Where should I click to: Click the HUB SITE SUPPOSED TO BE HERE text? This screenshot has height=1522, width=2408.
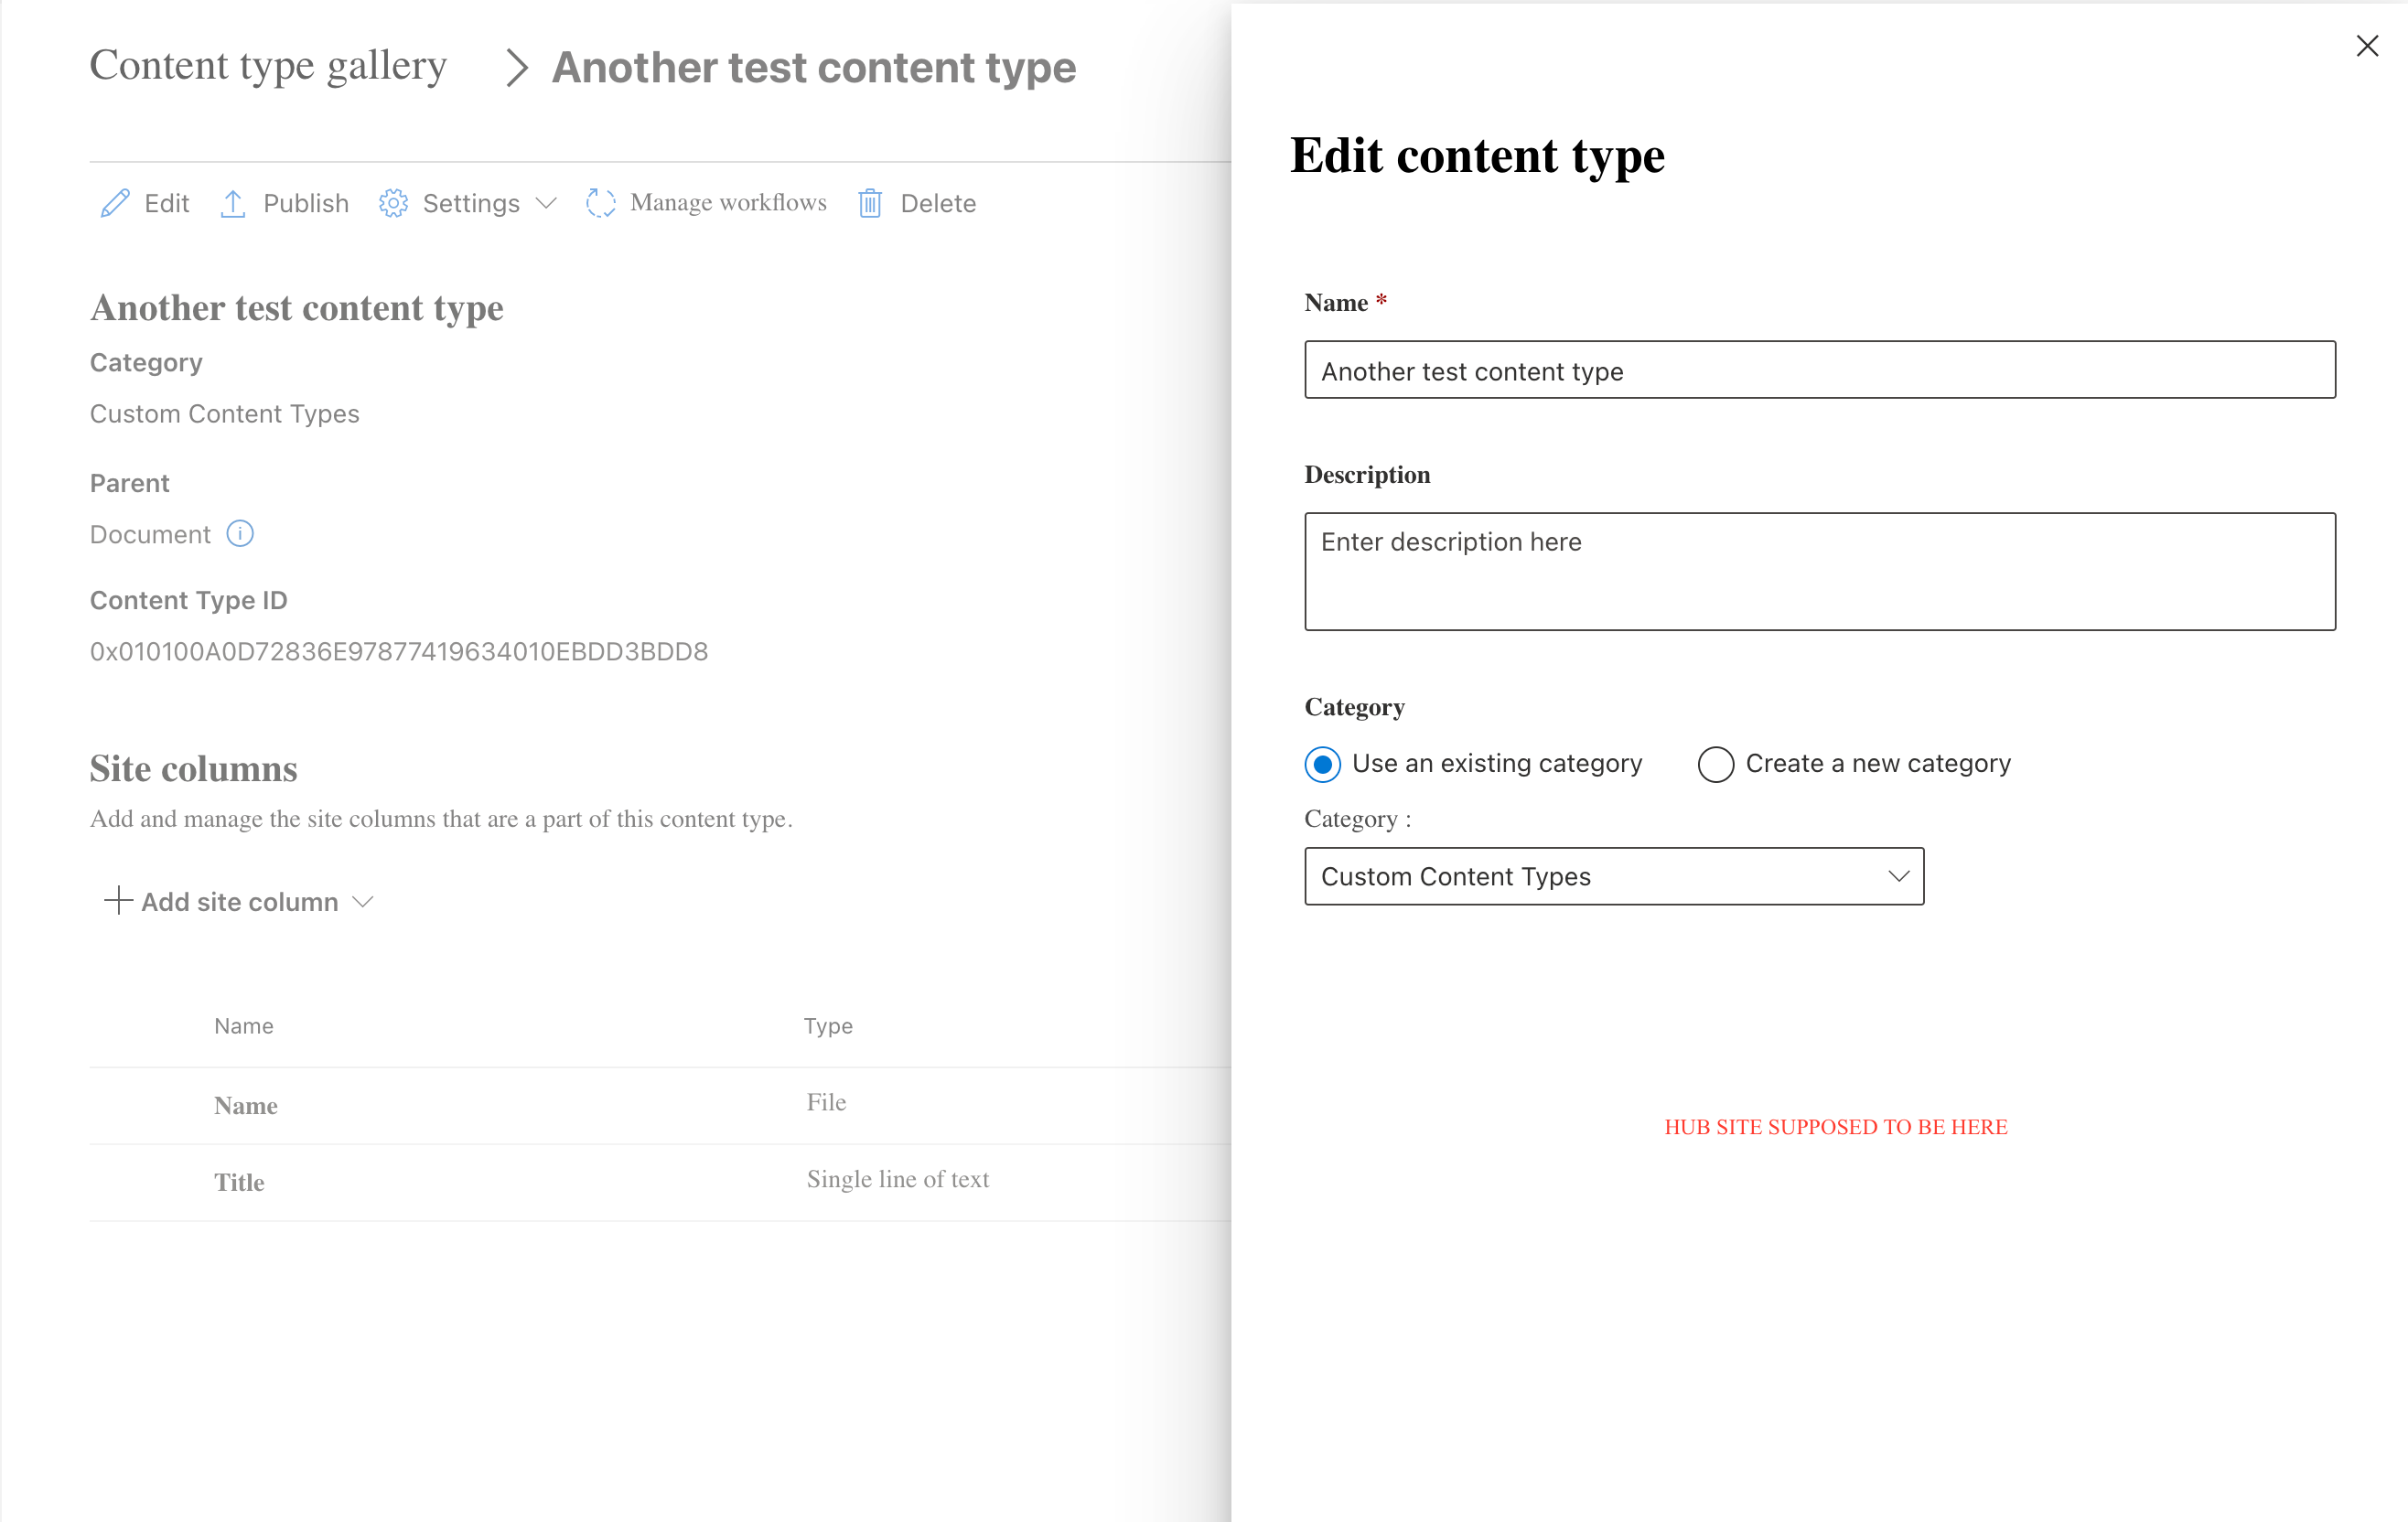click(1835, 1127)
